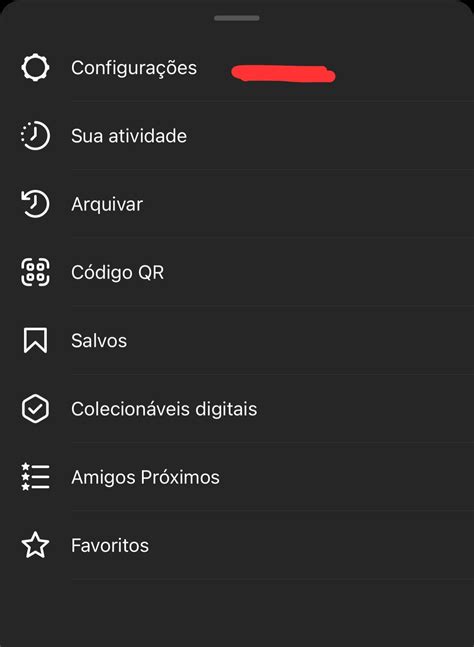The image size is (474, 647).
Task: Open the Amigos Próximos text label
Action: [x=145, y=477]
